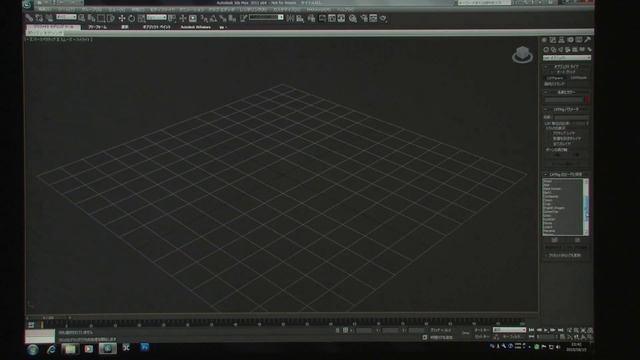
Task: Click the CATMuscle object type button
Action: click(578, 78)
